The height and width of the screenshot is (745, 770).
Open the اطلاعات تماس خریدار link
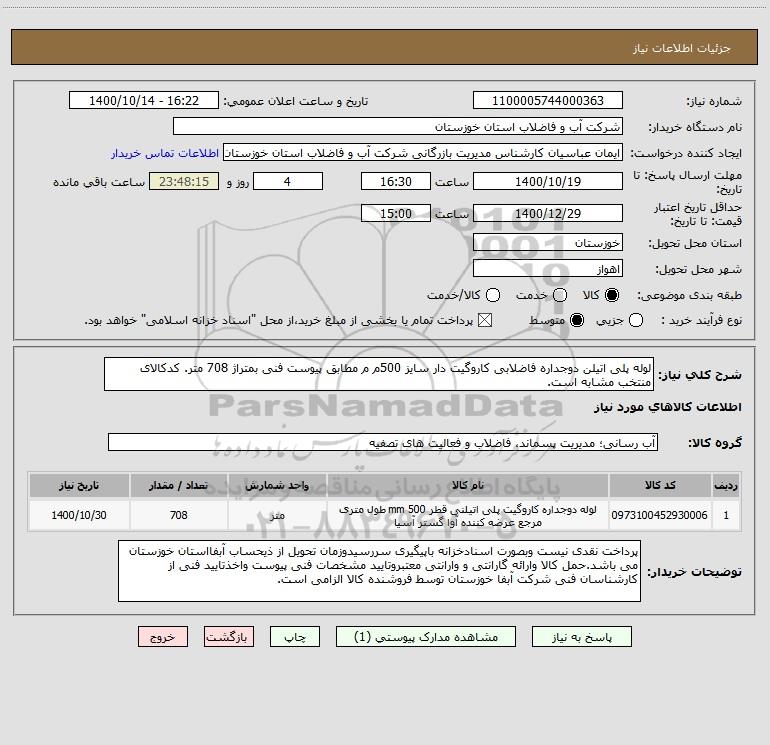coord(165,153)
